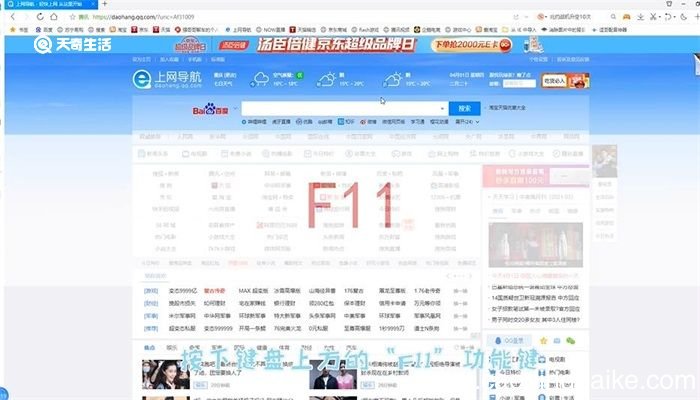
Task: Click the 下单抢2000元E卡 button
Action: click(471, 45)
